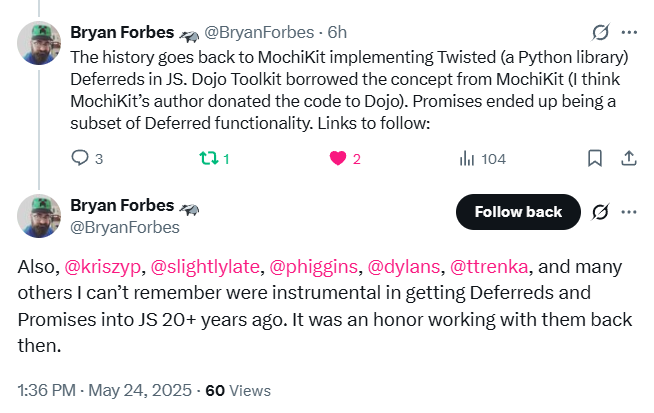
Task: Visit the @phiggins profile mention
Action: 314,267
